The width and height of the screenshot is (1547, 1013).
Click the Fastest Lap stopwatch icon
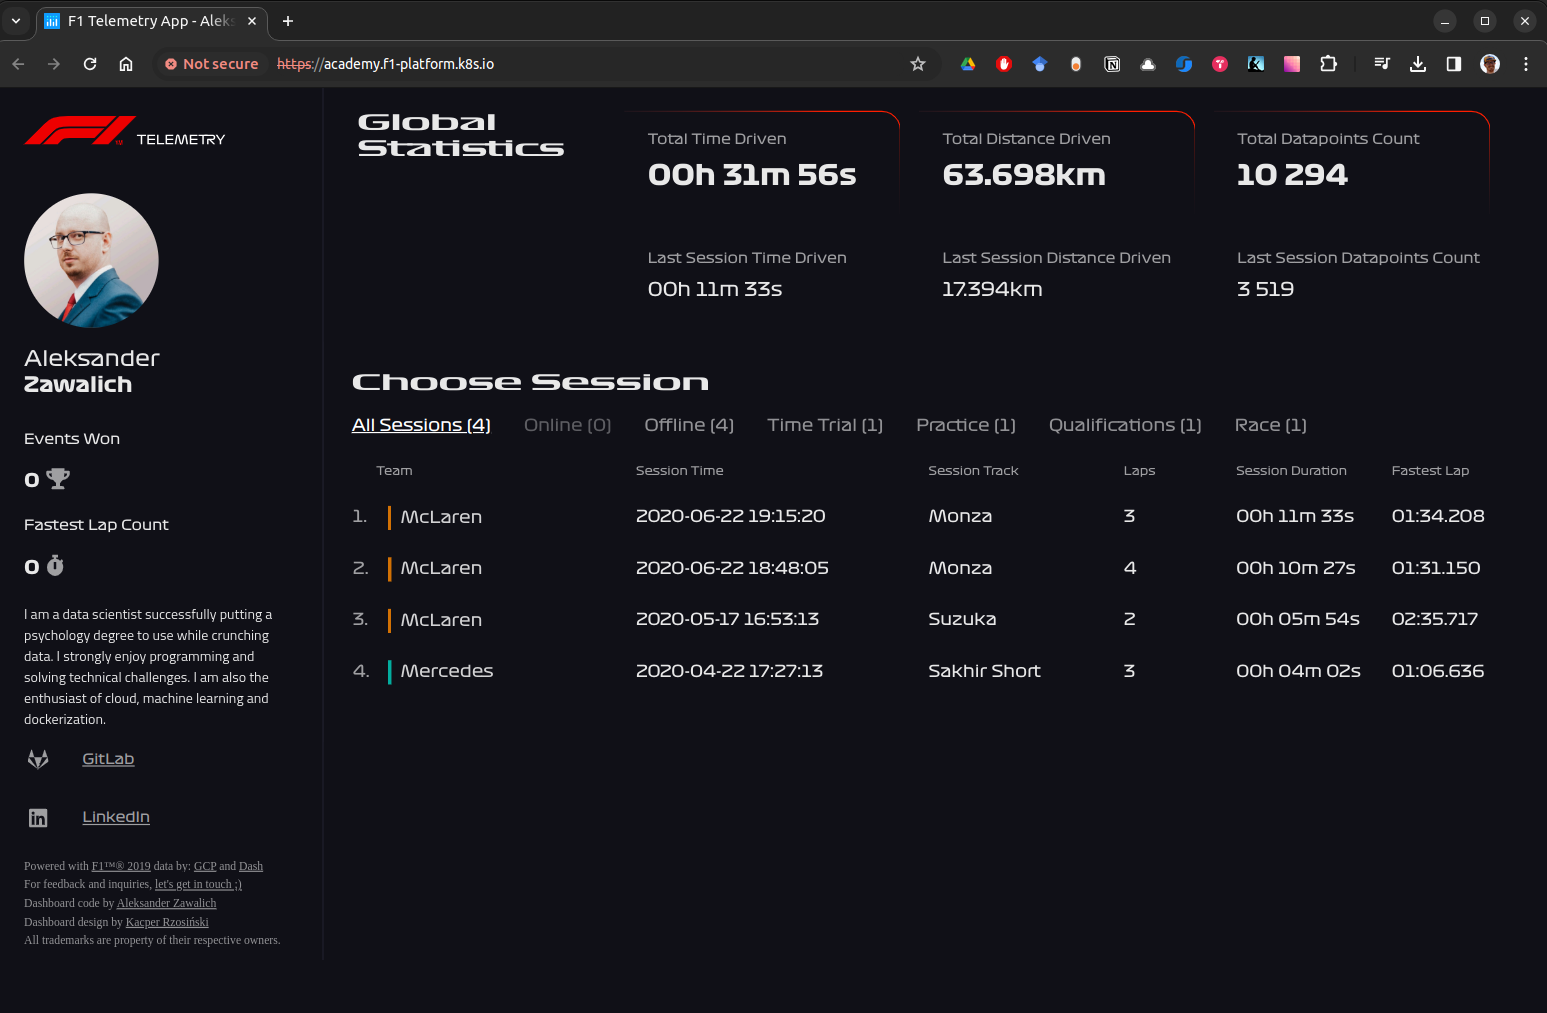pyautogui.click(x=56, y=566)
